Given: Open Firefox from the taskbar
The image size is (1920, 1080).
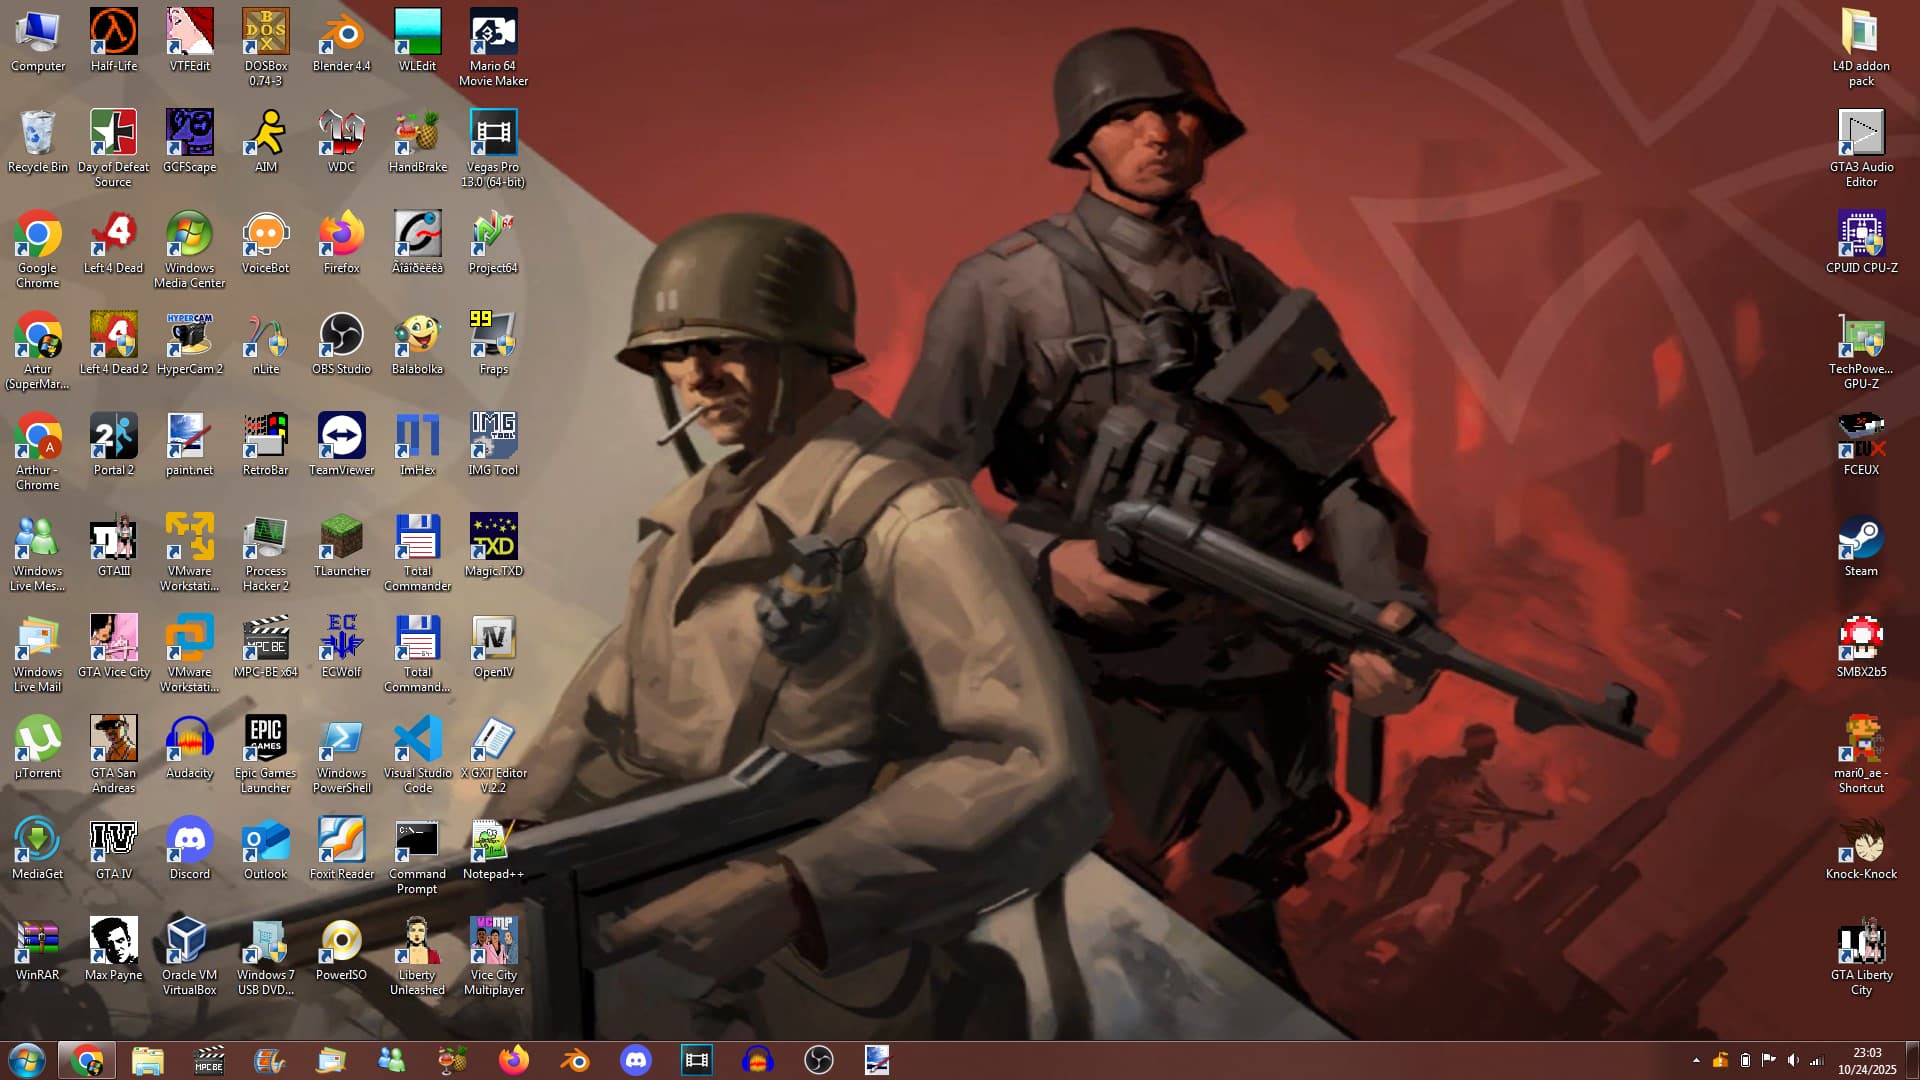Looking at the screenshot, I should pos(514,1060).
